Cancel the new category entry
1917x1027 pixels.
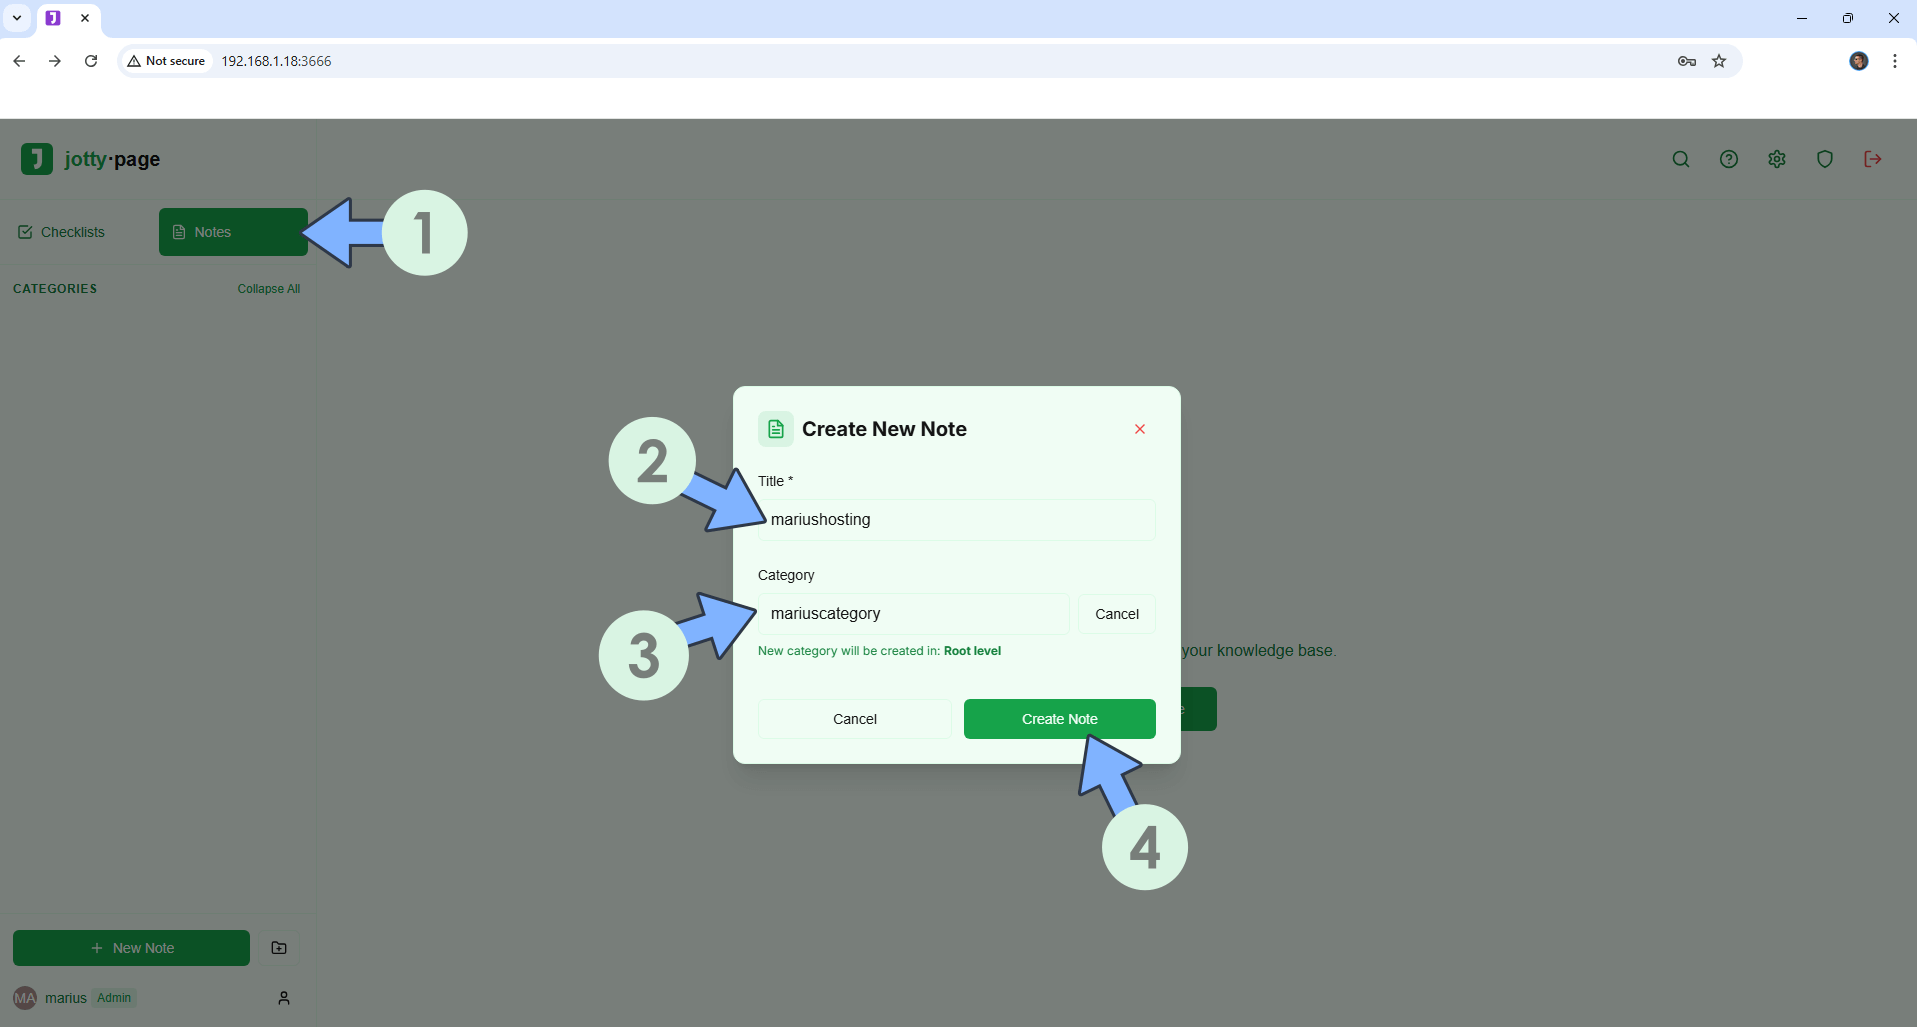[x=1116, y=614]
